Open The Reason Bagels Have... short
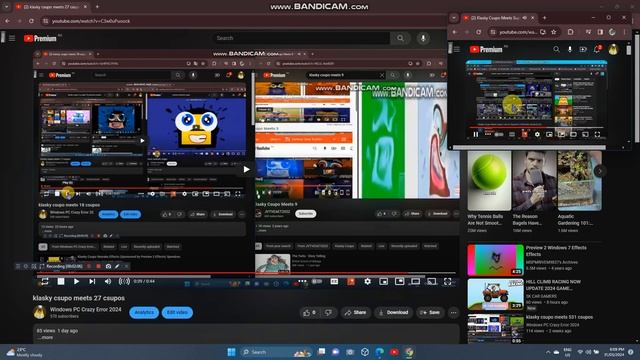The image size is (640, 360). [x=534, y=192]
